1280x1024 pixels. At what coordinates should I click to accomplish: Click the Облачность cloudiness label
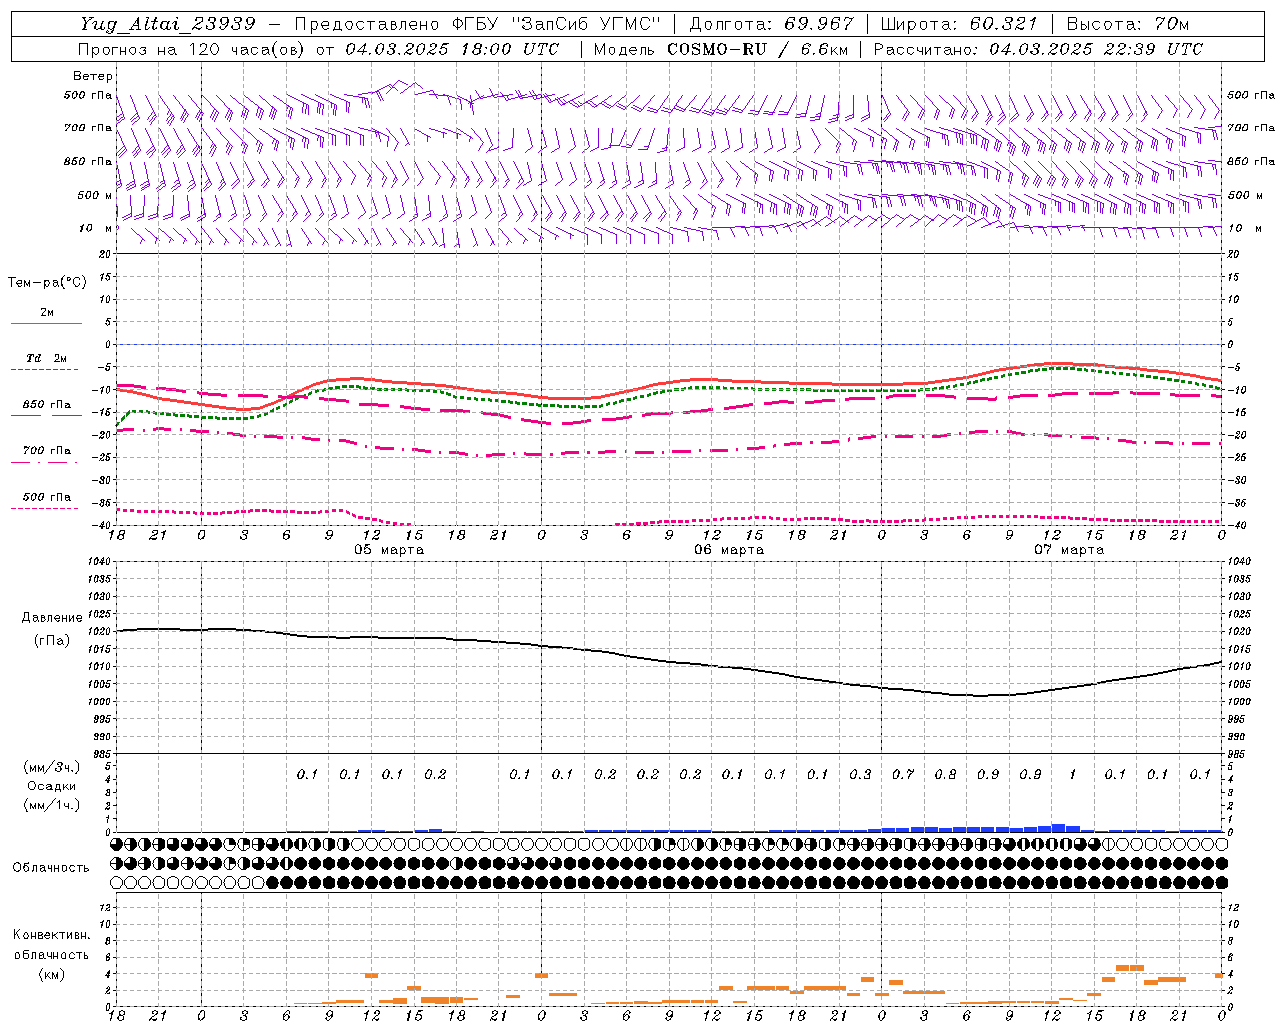click(x=51, y=868)
